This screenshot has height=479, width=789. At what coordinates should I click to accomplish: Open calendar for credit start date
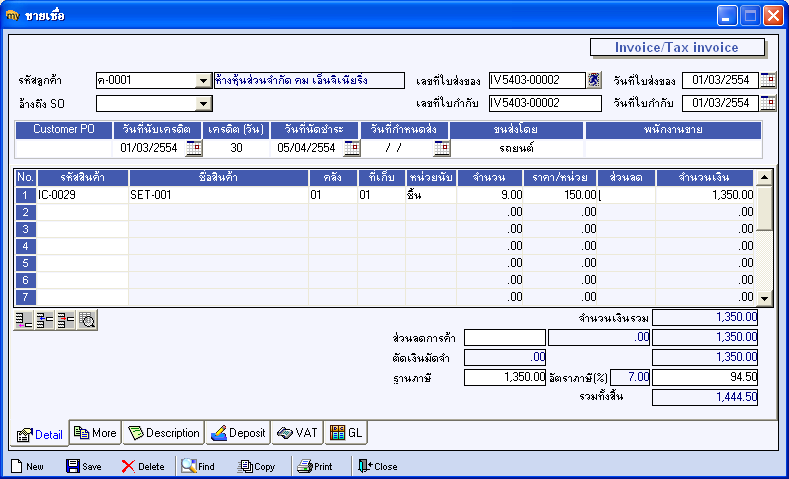coord(194,148)
